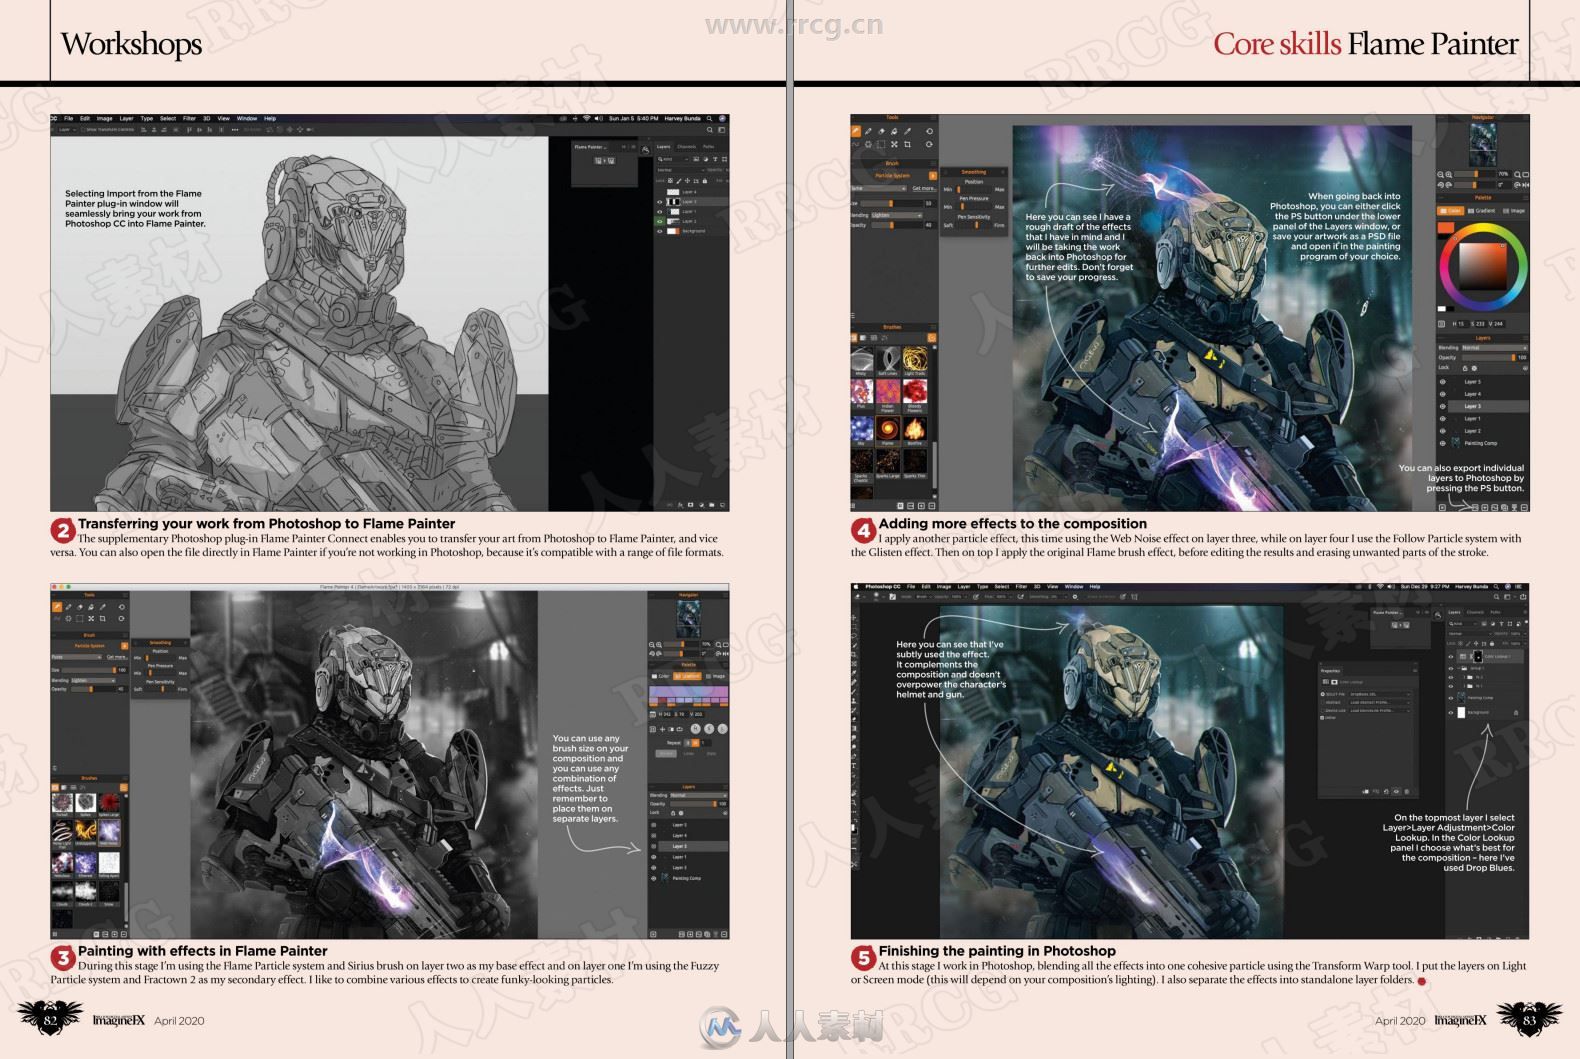The image size is (1580, 1059).
Task: Open the Filter menu in step 2 Photoshop
Action: (189, 118)
